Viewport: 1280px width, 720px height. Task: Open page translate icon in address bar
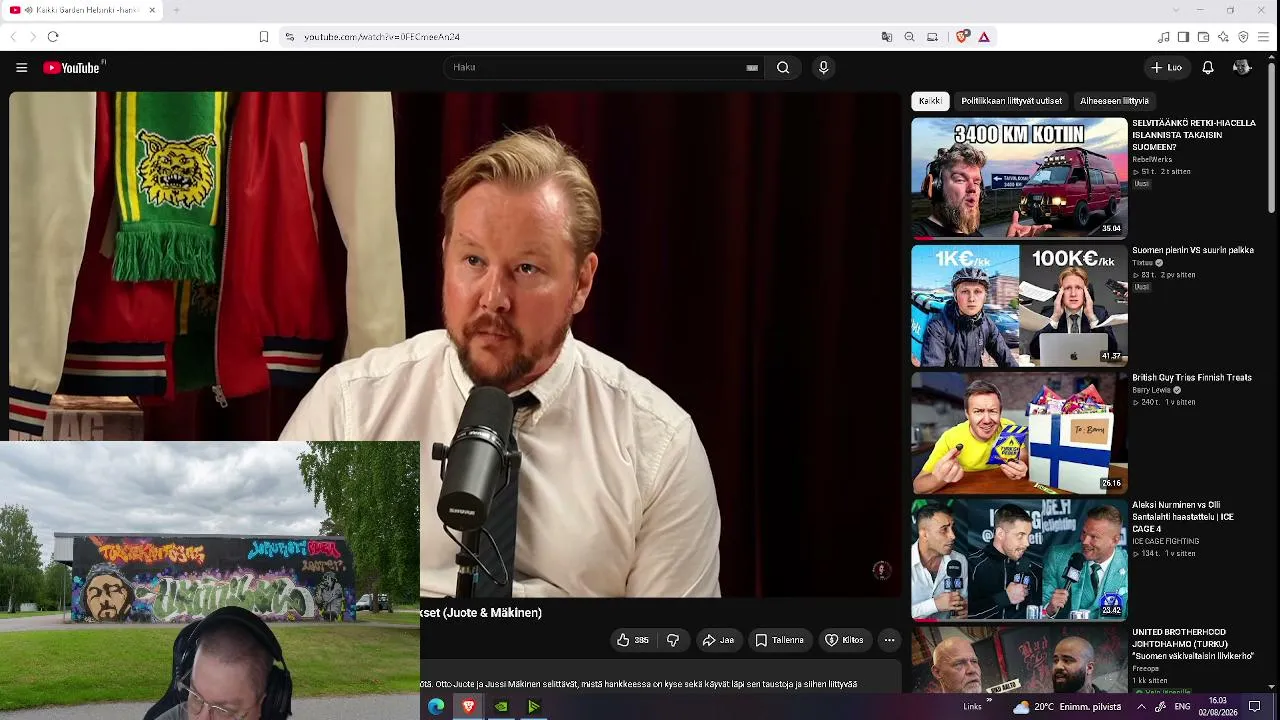pyautogui.click(x=886, y=37)
